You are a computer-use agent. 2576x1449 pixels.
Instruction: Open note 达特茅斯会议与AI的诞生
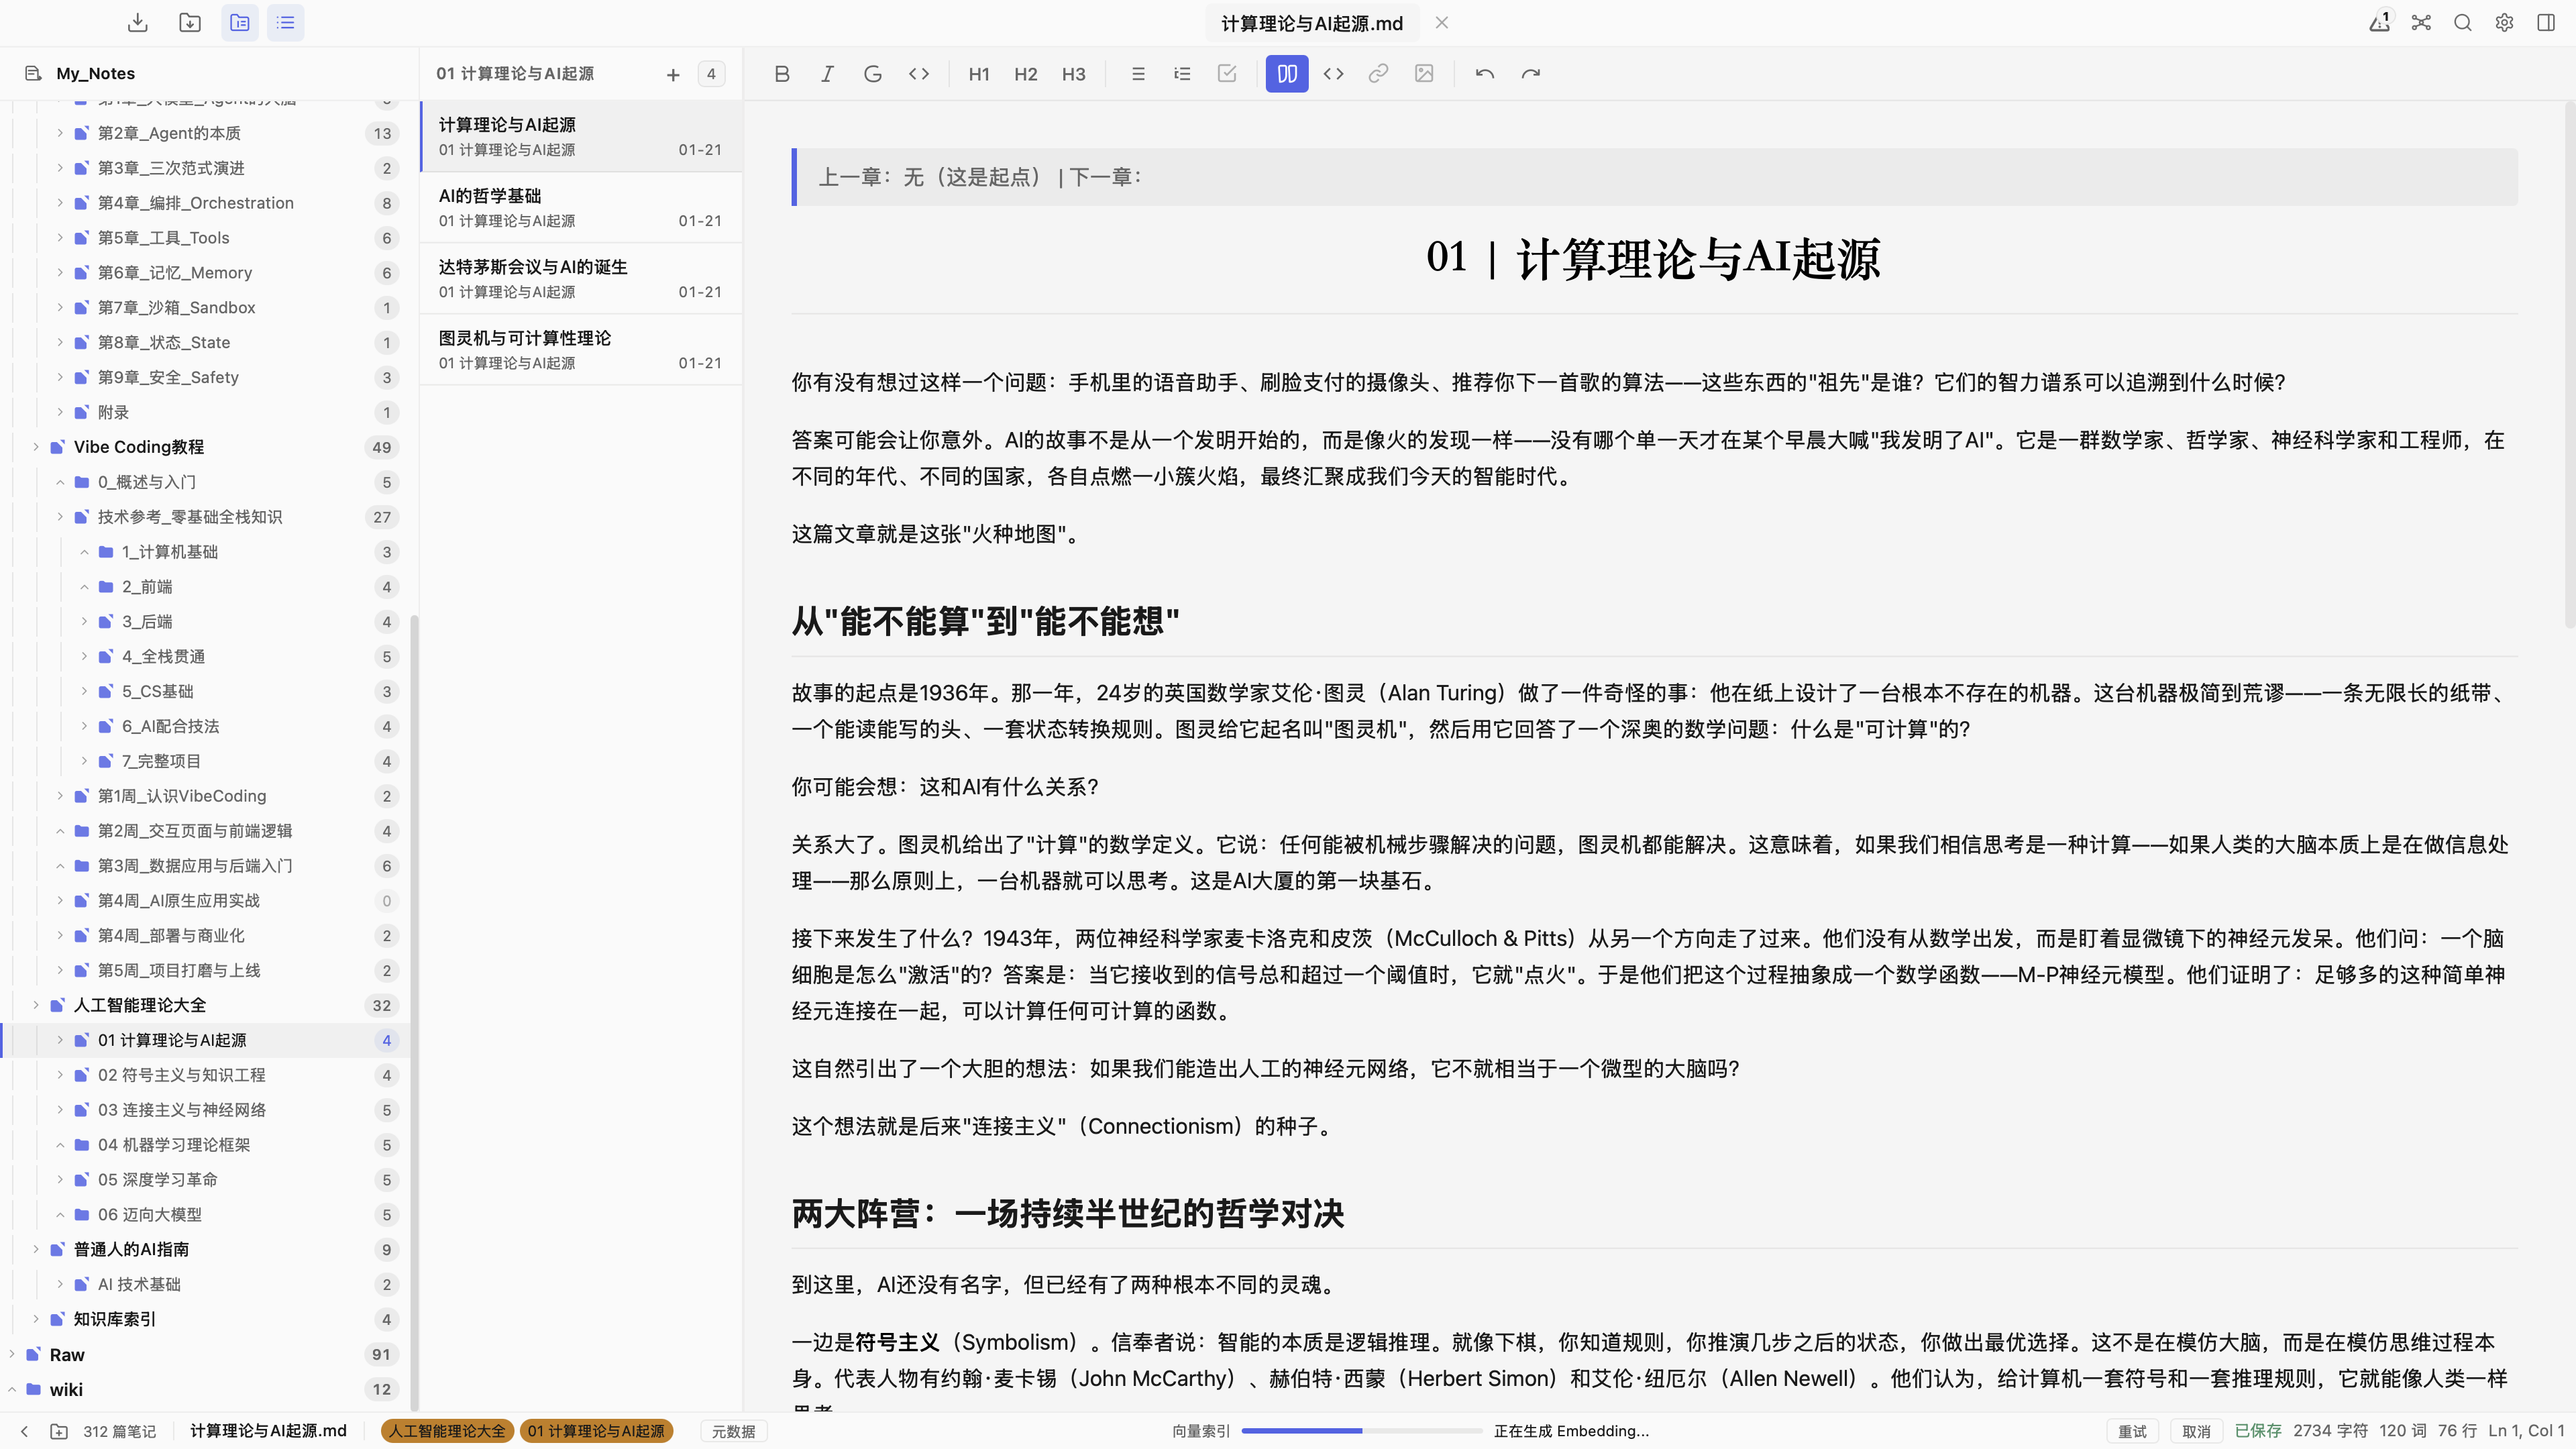tap(580, 278)
